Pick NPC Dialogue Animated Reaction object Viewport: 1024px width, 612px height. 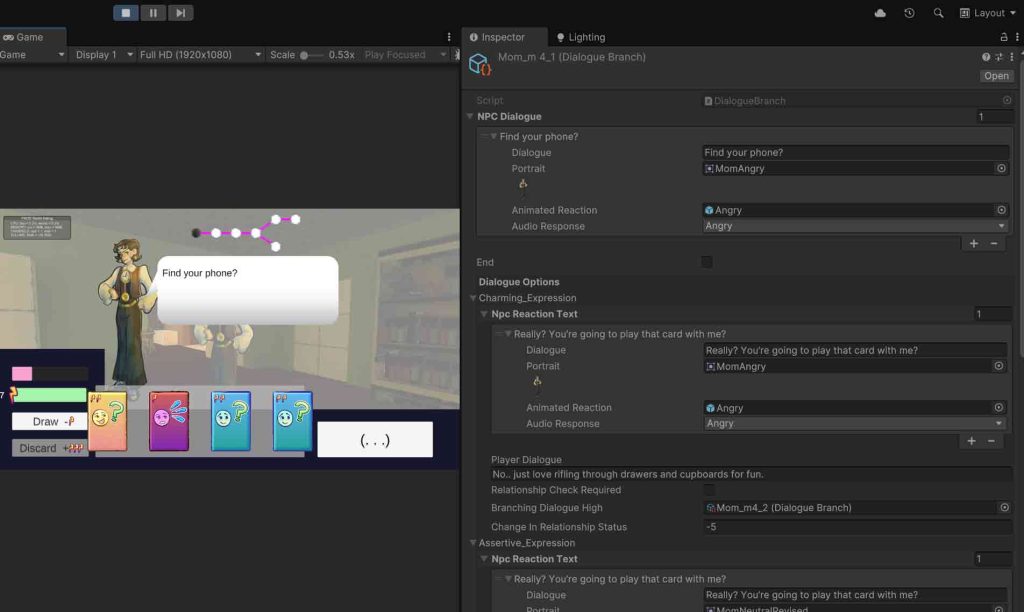tap(1000, 210)
